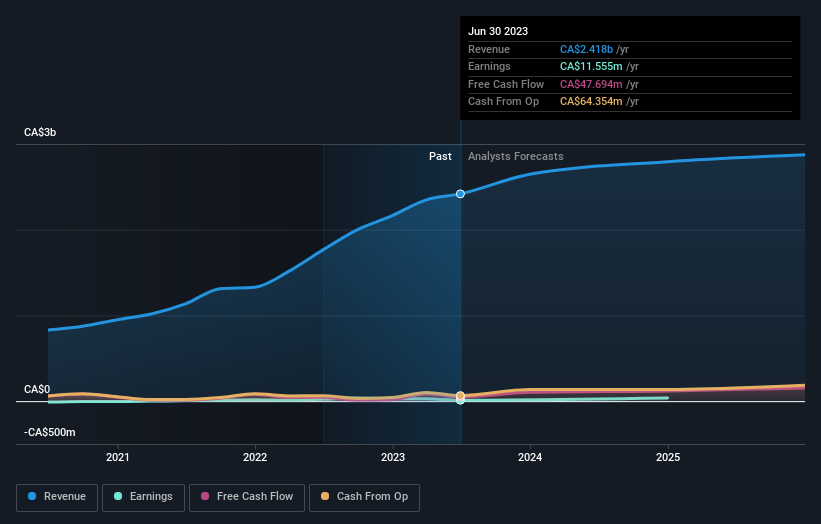
Task: Click the CA$47.694m free cash flow value
Action: point(591,84)
